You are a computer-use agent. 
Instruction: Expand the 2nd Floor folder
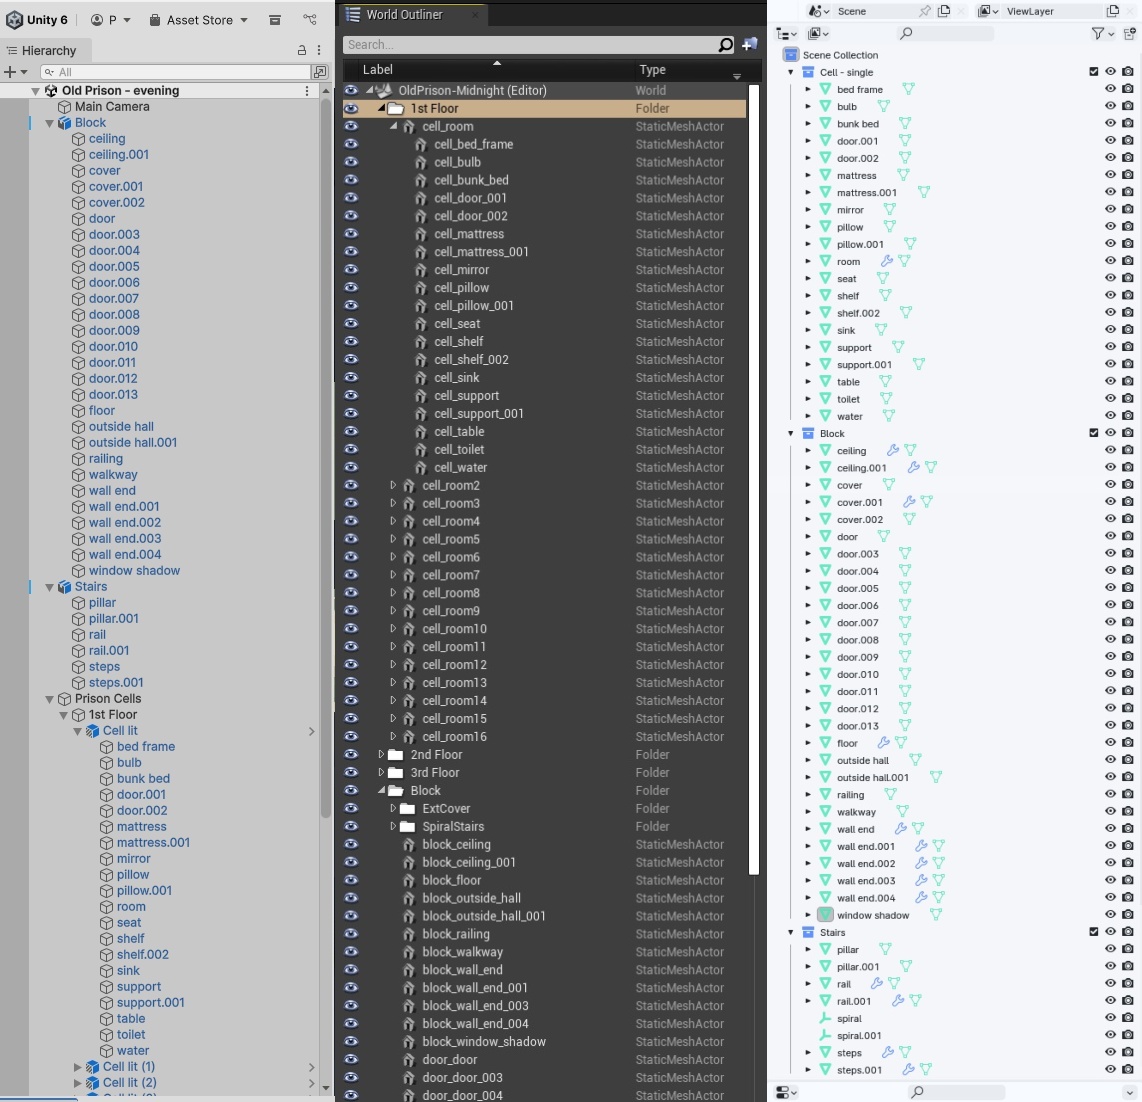coord(381,755)
